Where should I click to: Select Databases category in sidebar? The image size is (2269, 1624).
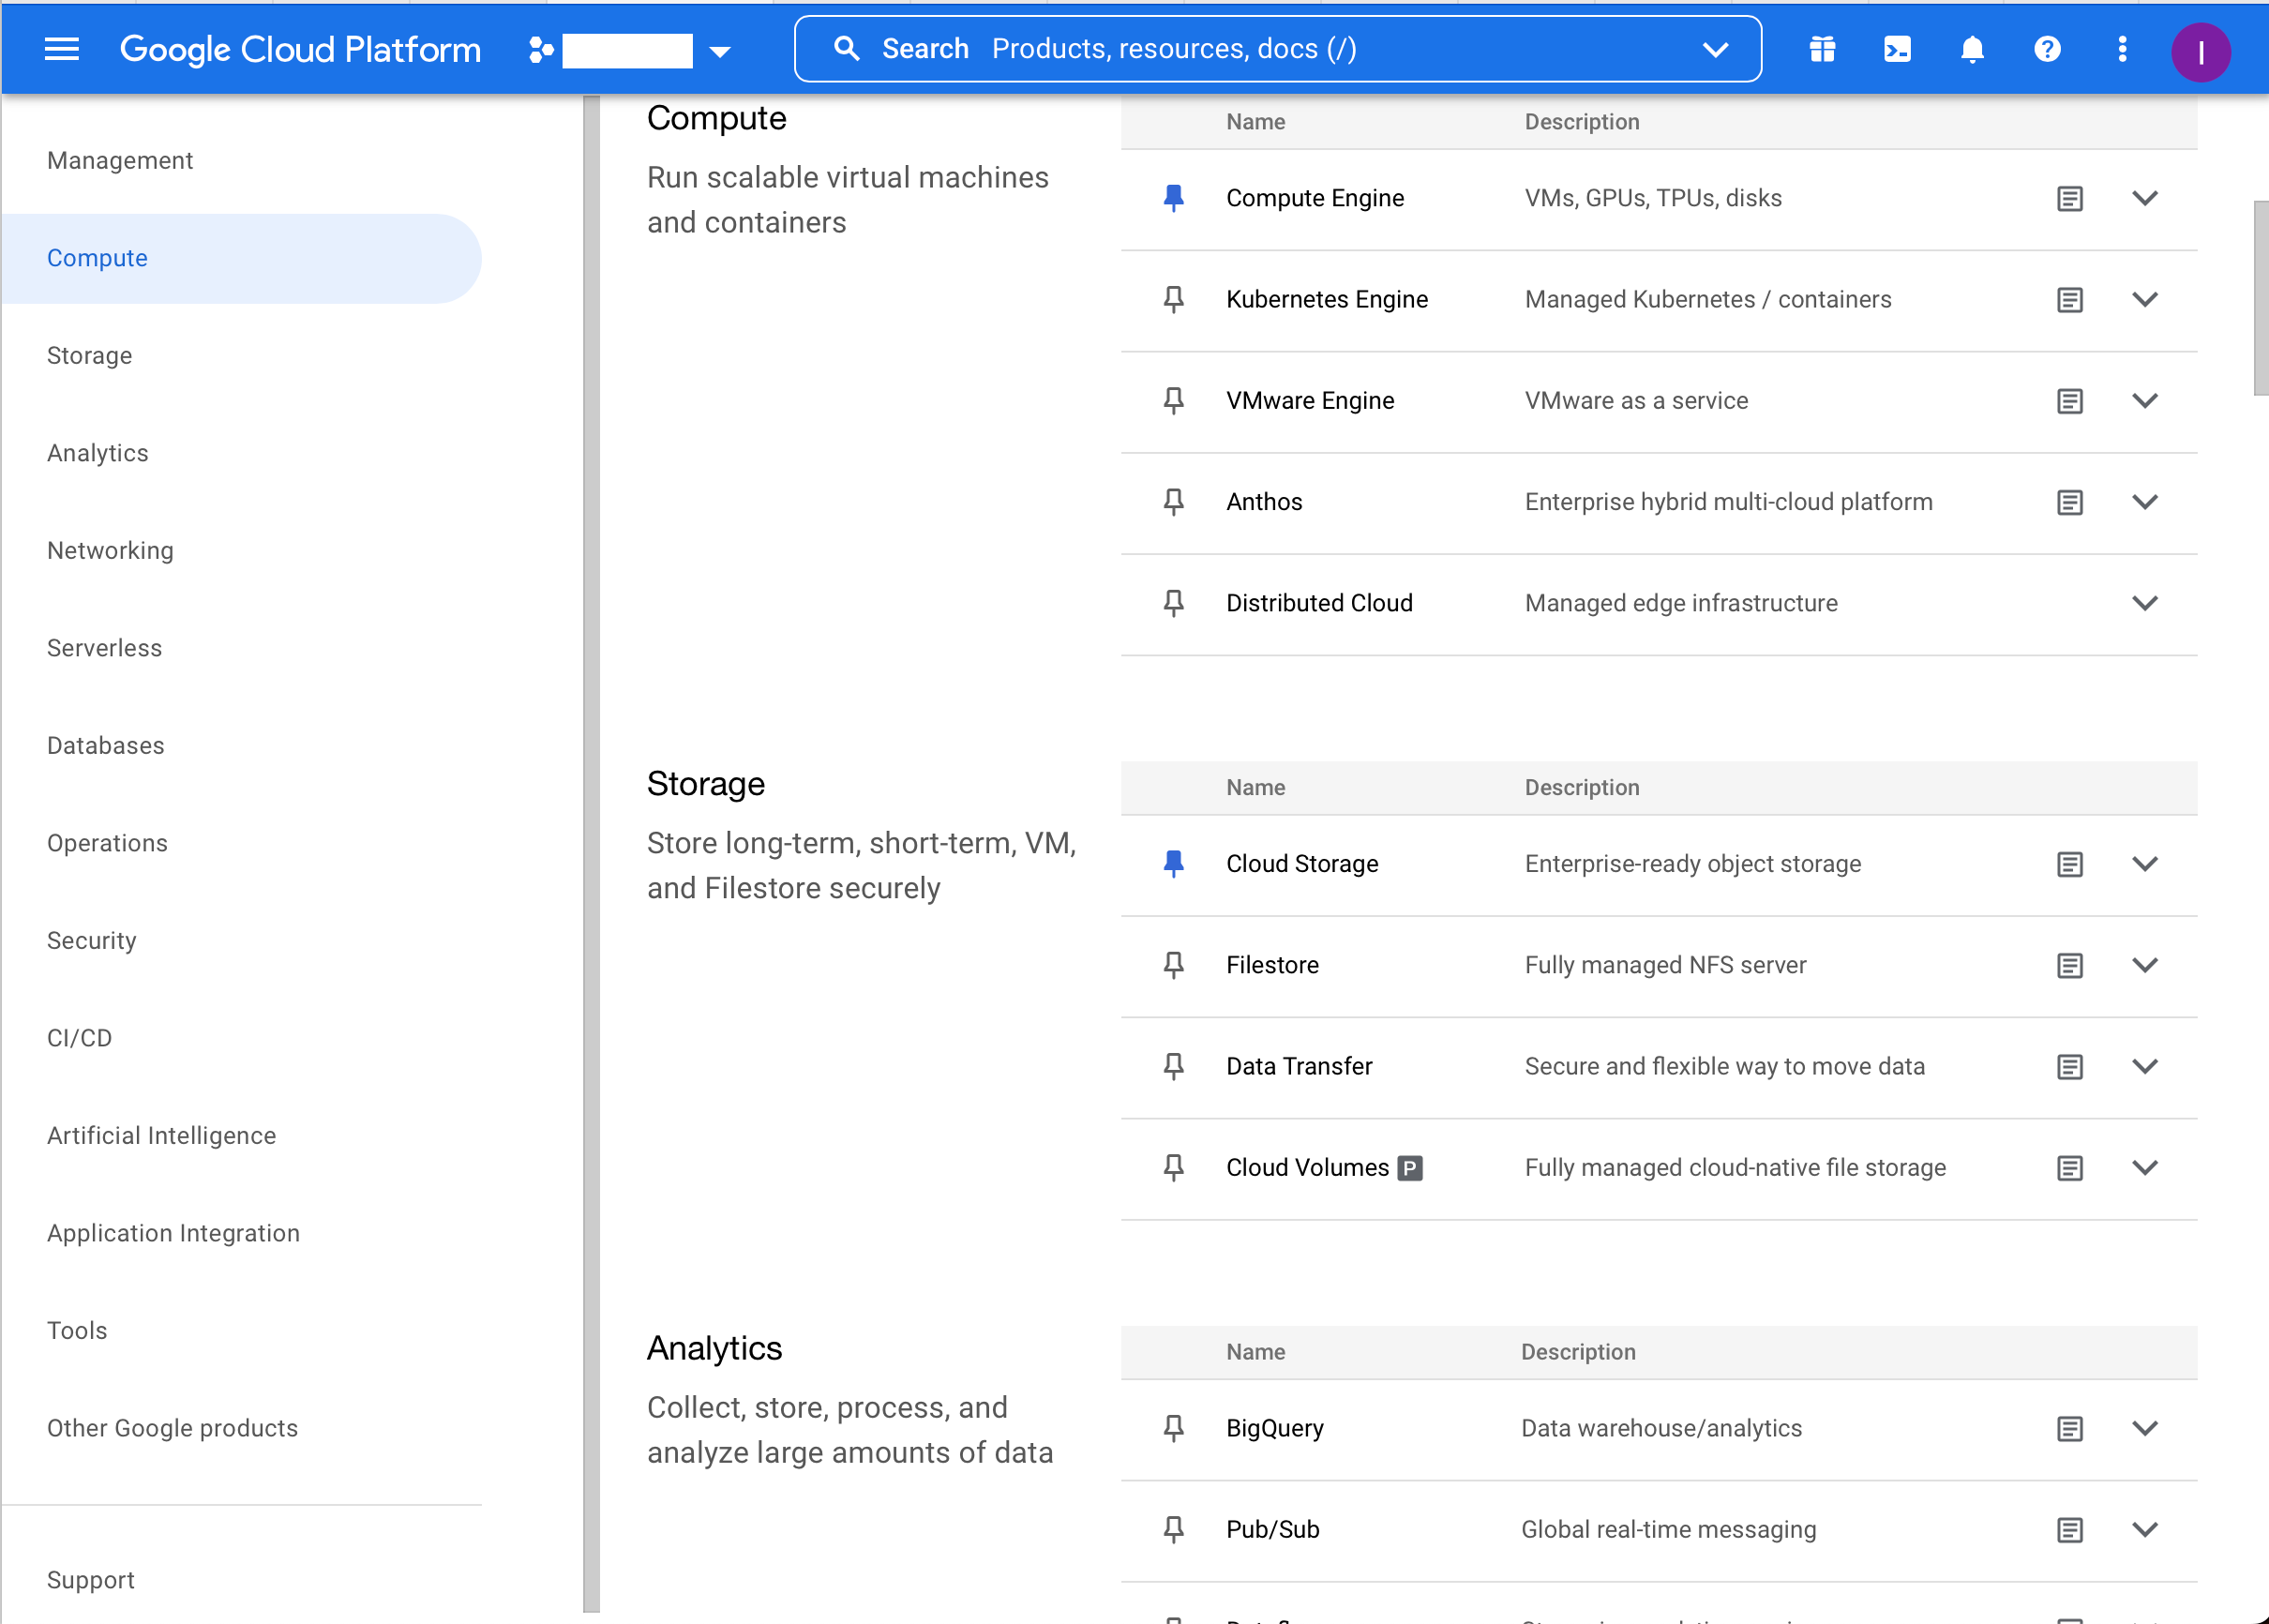coord(105,746)
